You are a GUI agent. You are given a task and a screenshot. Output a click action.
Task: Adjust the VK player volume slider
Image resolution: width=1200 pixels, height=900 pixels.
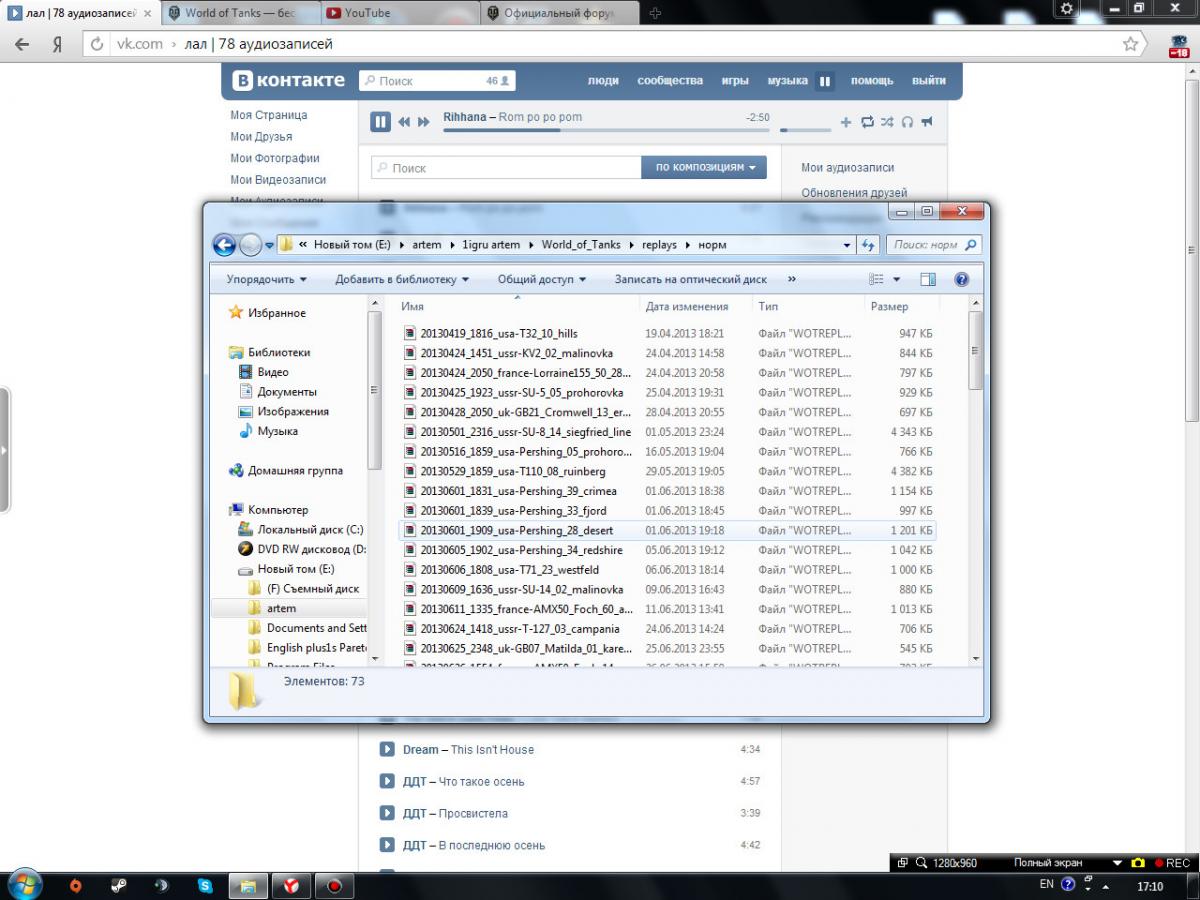tap(805, 129)
